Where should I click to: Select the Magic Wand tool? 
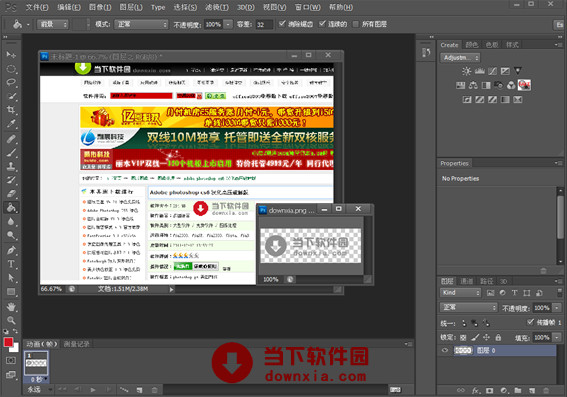pos(11,96)
